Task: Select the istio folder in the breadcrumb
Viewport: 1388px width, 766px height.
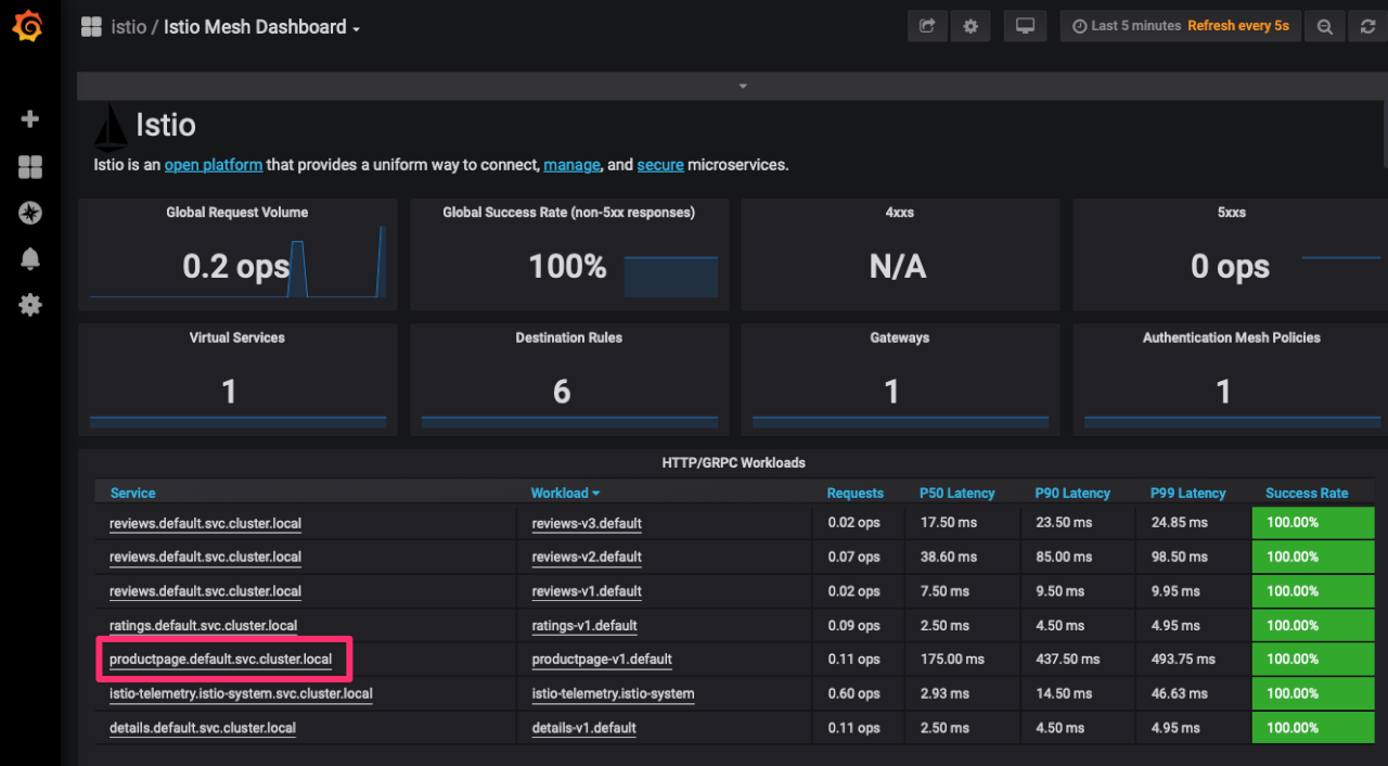Action: (x=127, y=27)
